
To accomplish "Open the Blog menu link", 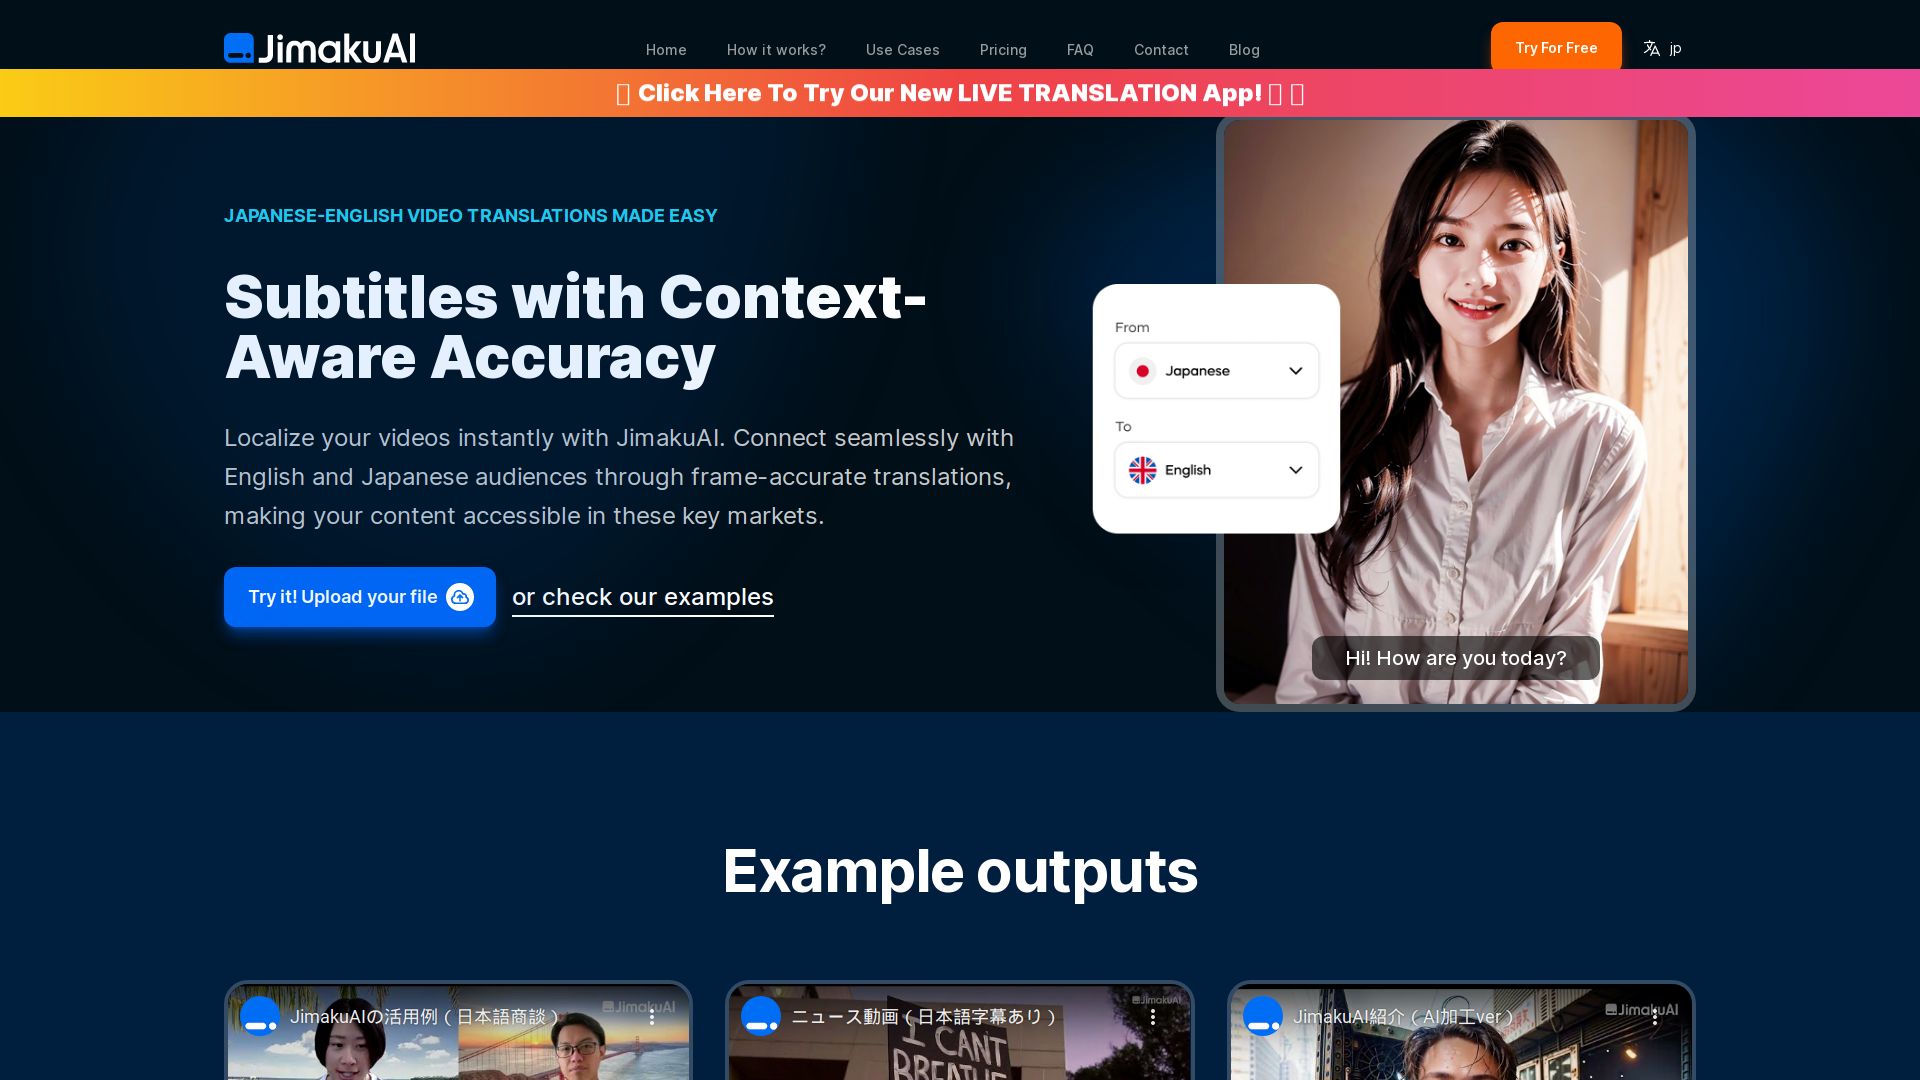I will tap(1244, 50).
